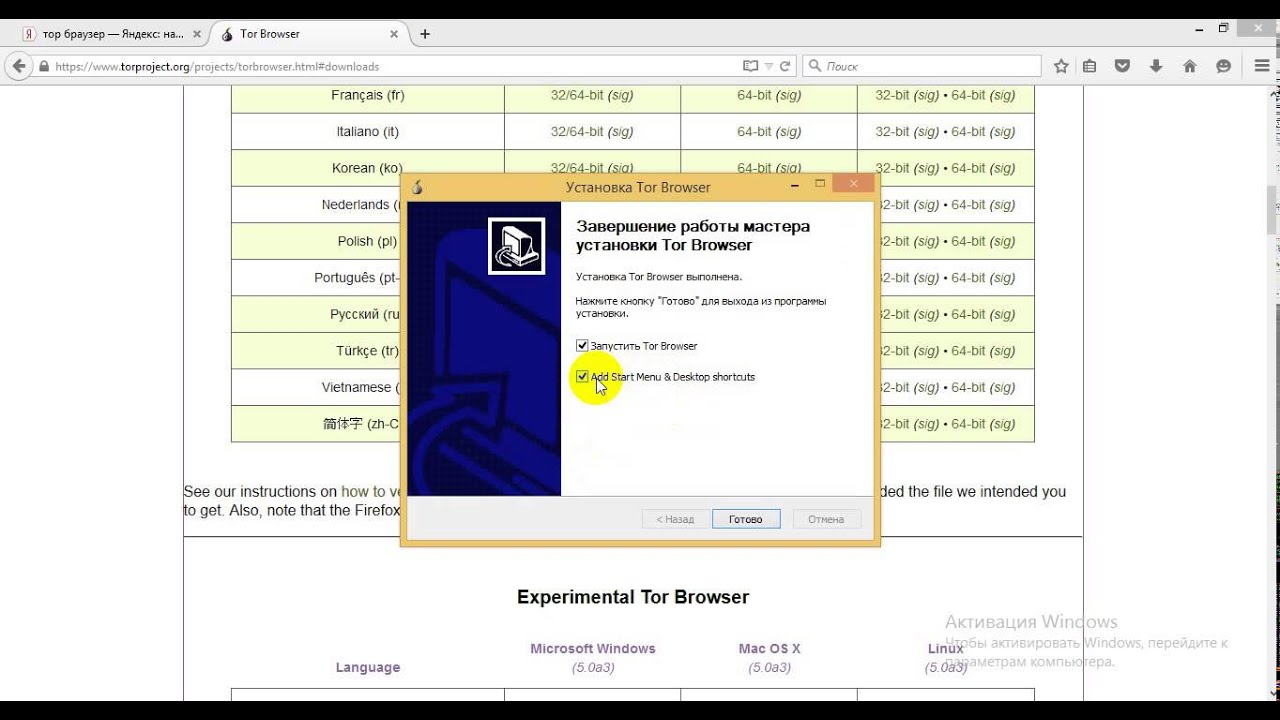This screenshot has height=720, width=1280.
Task: Click the Tor onion icon in installer title bar
Action: (x=417, y=187)
